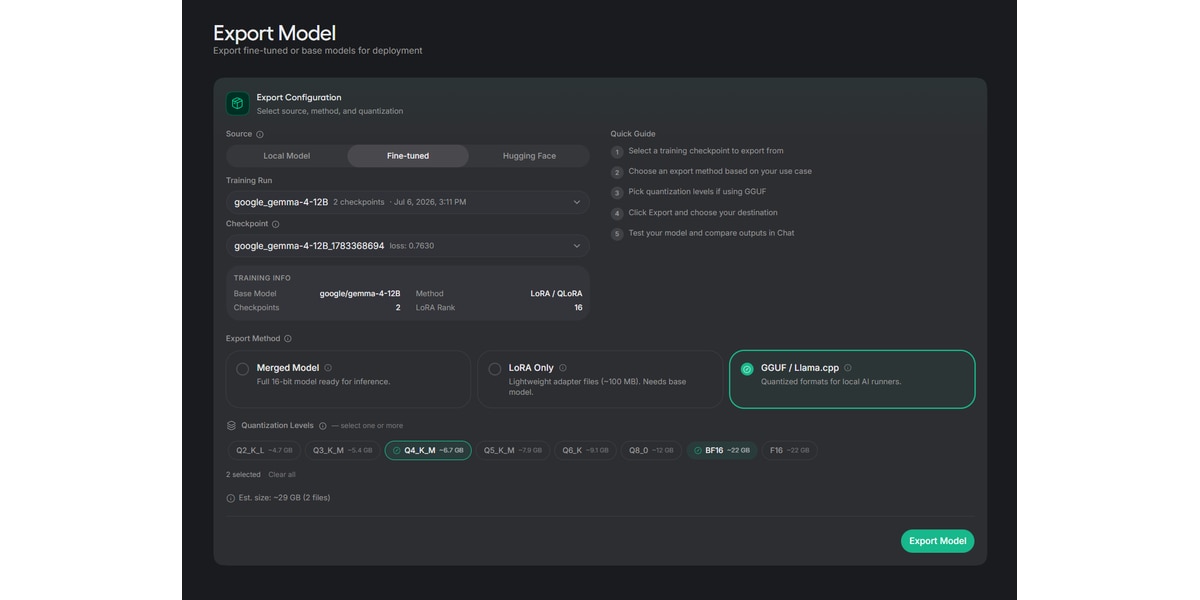Toggle the Q8_0 quantization level
This screenshot has height=600, width=1200.
click(x=651, y=450)
